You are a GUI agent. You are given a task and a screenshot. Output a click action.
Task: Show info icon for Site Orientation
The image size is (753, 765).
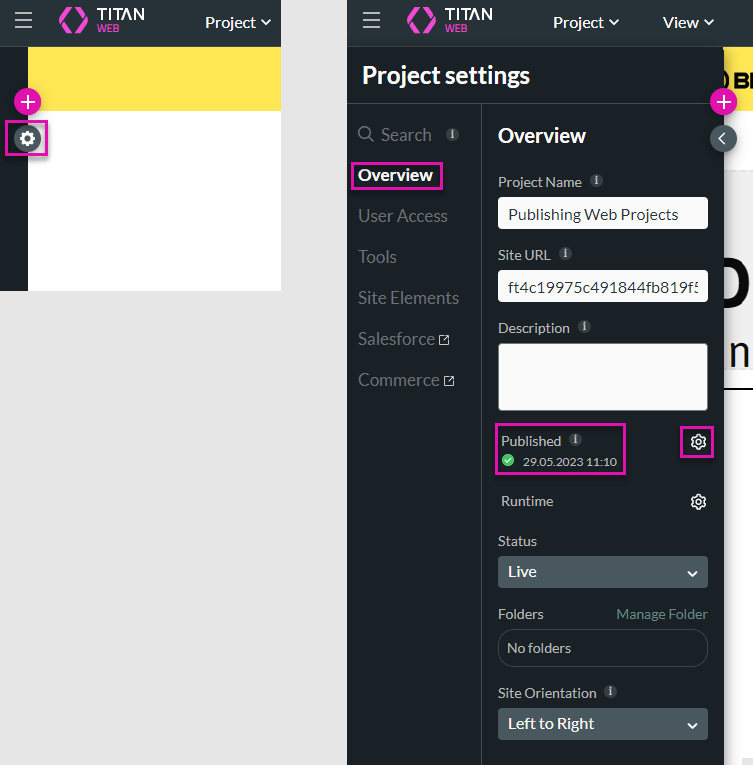(611, 691)
